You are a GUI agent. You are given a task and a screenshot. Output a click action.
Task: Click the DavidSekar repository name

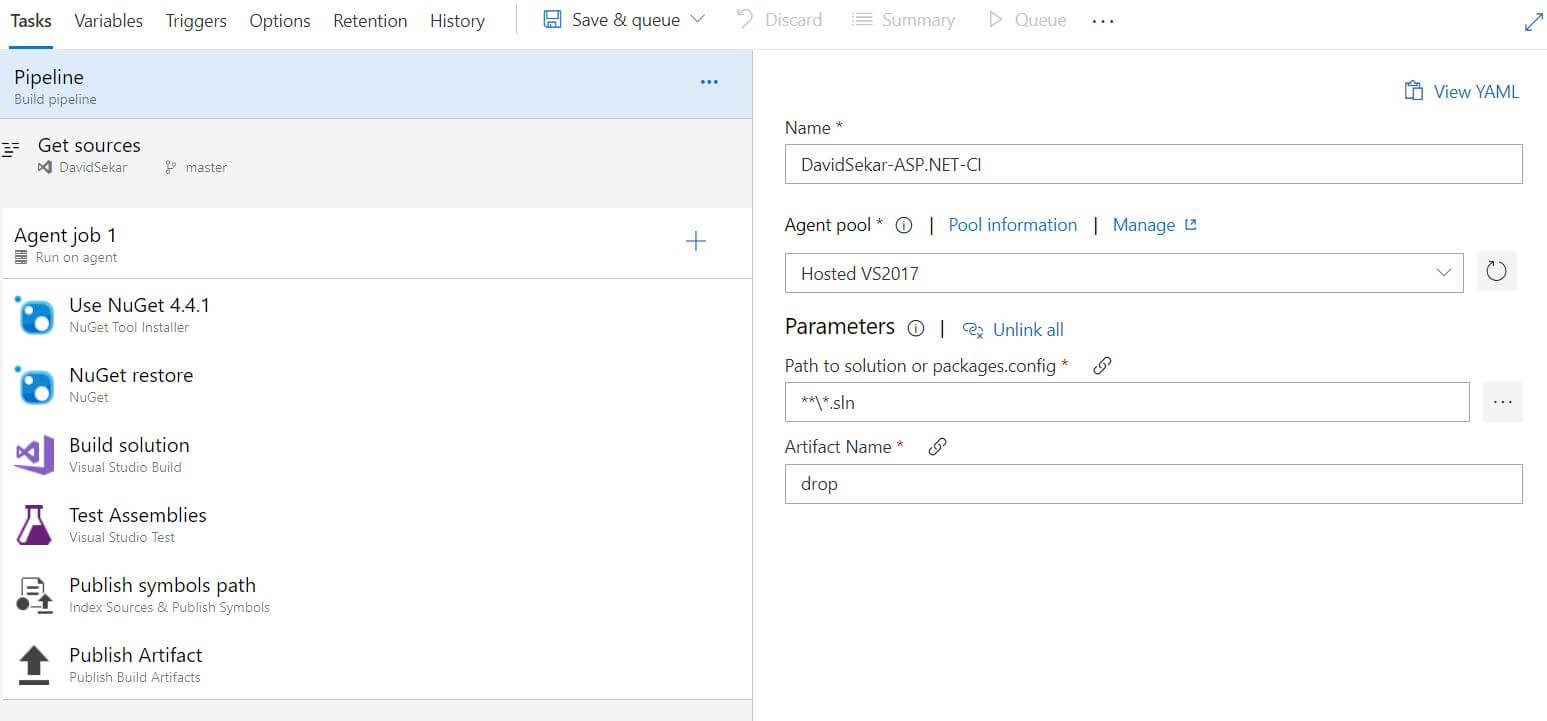click(x=93, y=168)
